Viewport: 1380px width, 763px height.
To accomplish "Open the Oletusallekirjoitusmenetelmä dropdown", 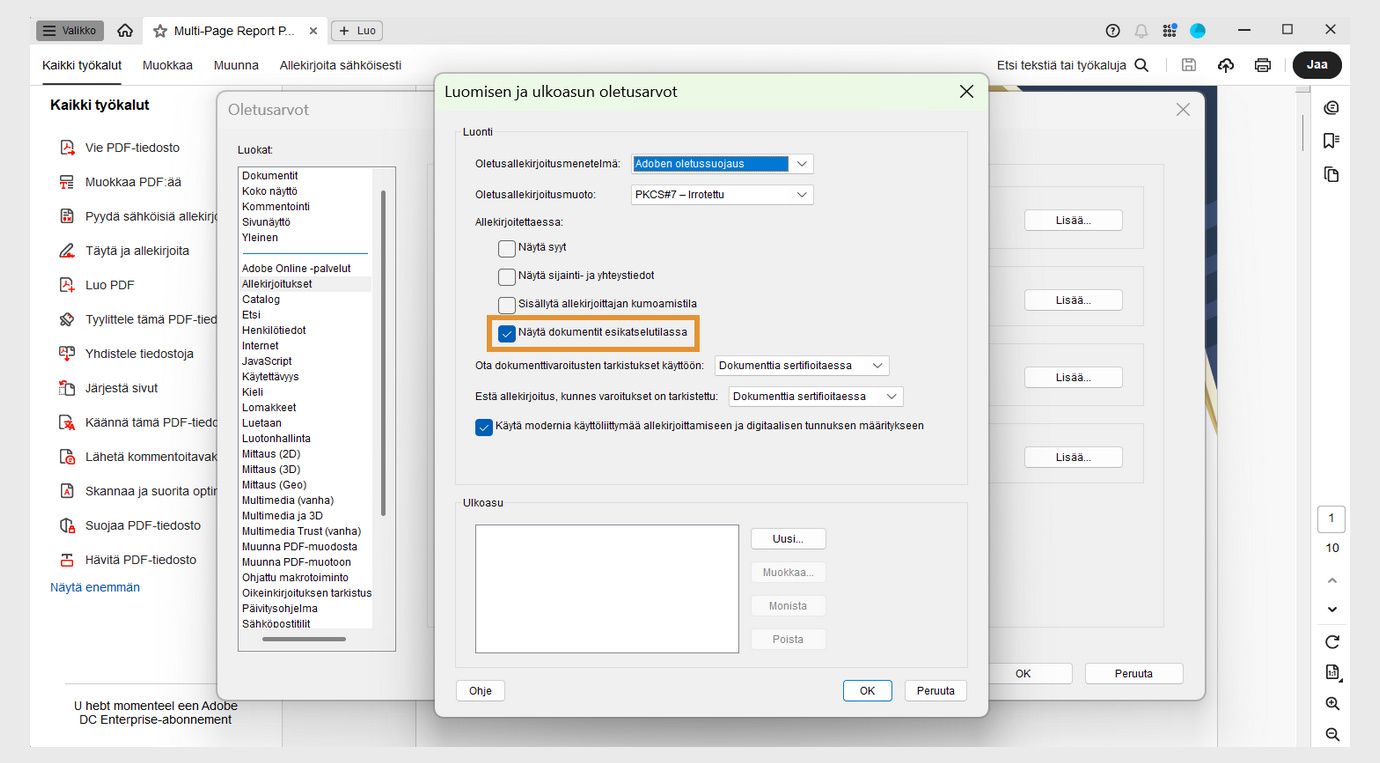I will click(723, 164).
